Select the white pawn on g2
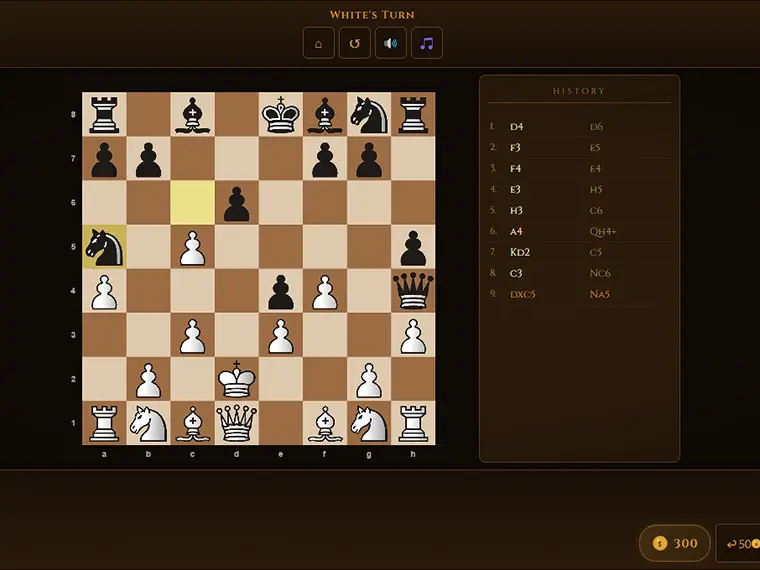Screen dimensions: 760x570 coord(369,379)
